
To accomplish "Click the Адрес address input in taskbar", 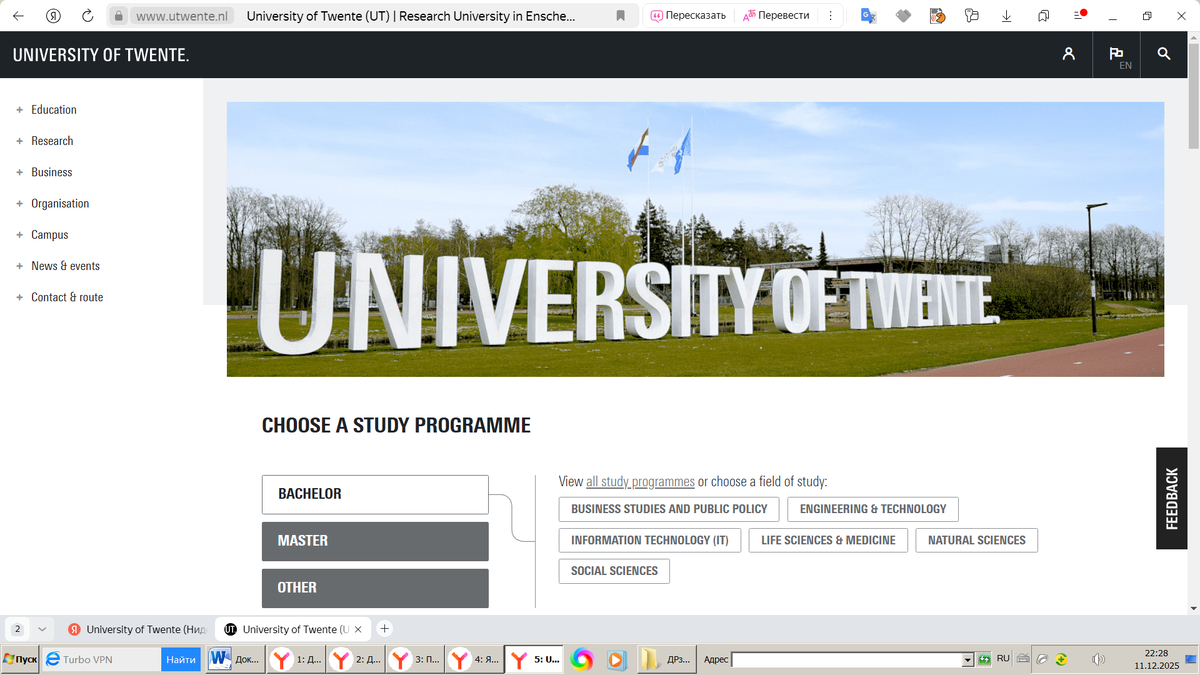I will click(847, 660).
